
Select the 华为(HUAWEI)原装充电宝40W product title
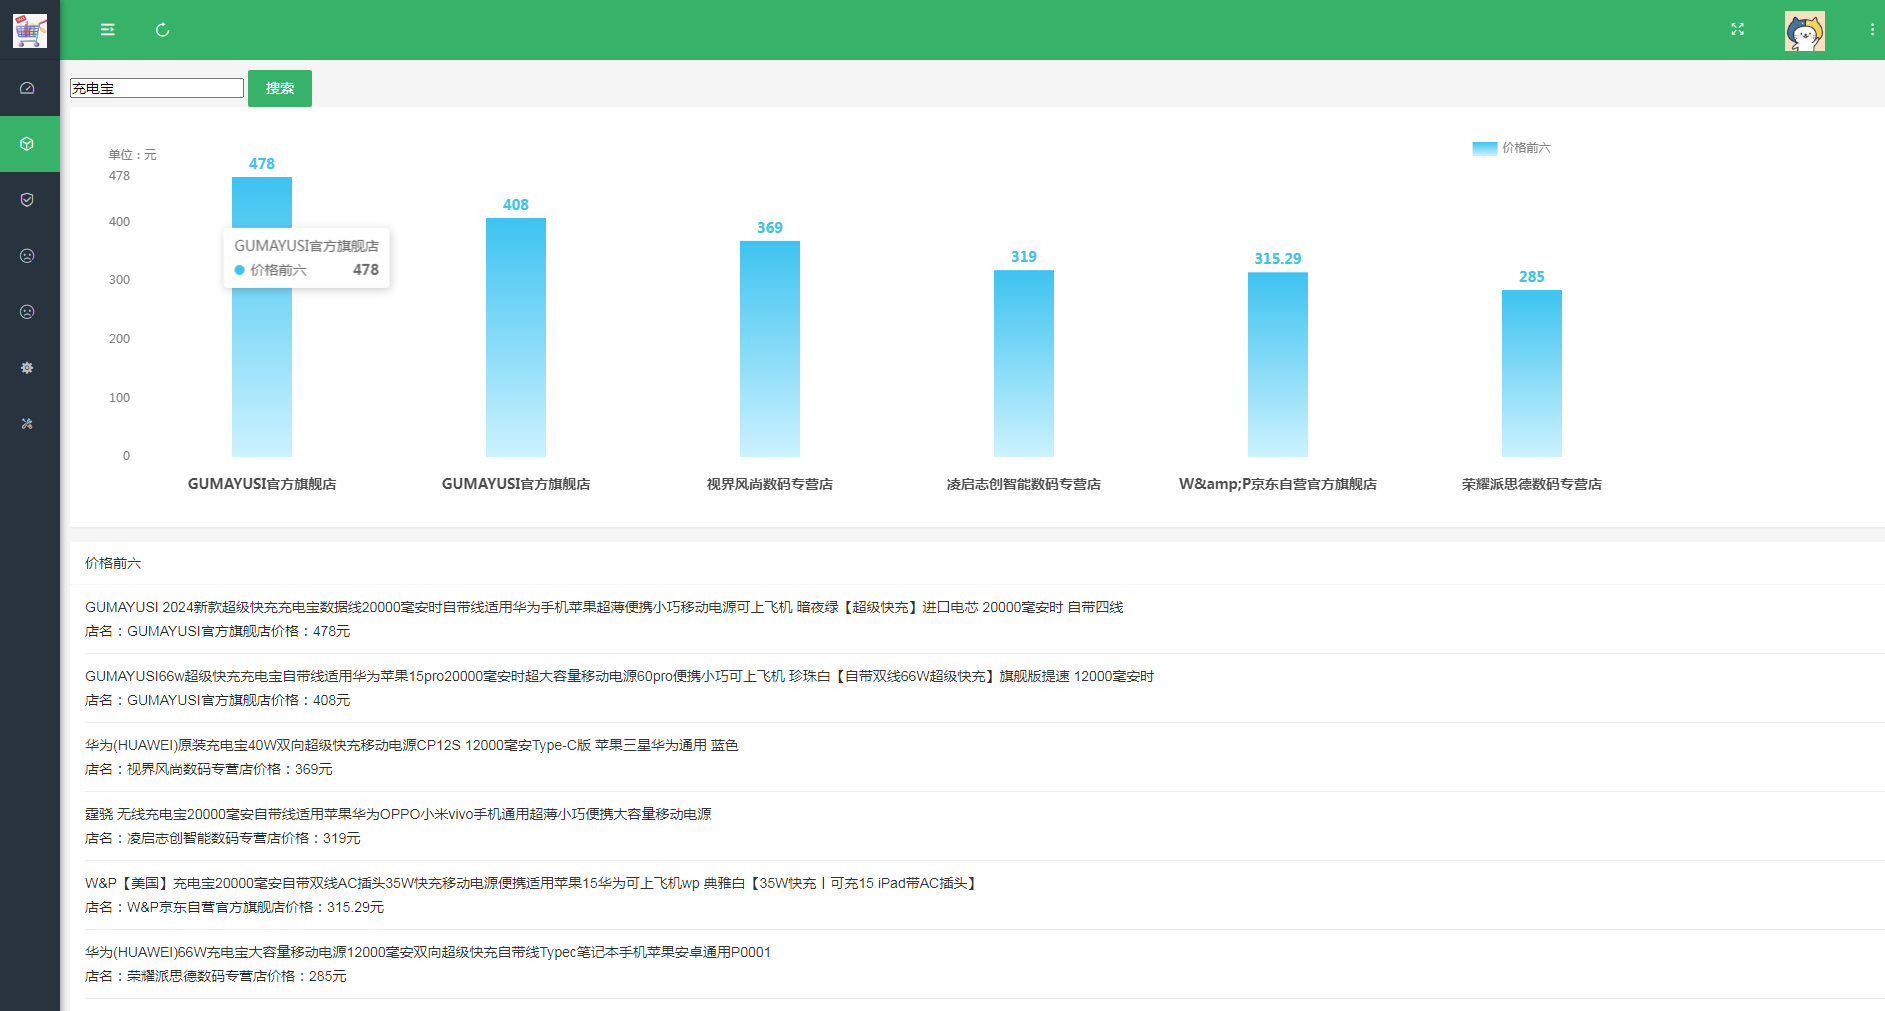tap(412, 745)
